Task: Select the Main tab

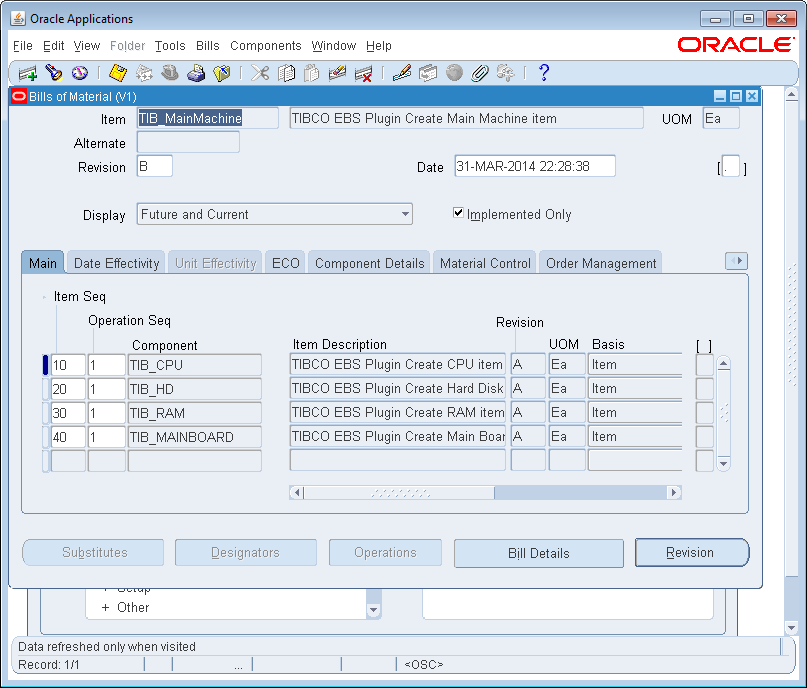Action: (x=43, y=263)
